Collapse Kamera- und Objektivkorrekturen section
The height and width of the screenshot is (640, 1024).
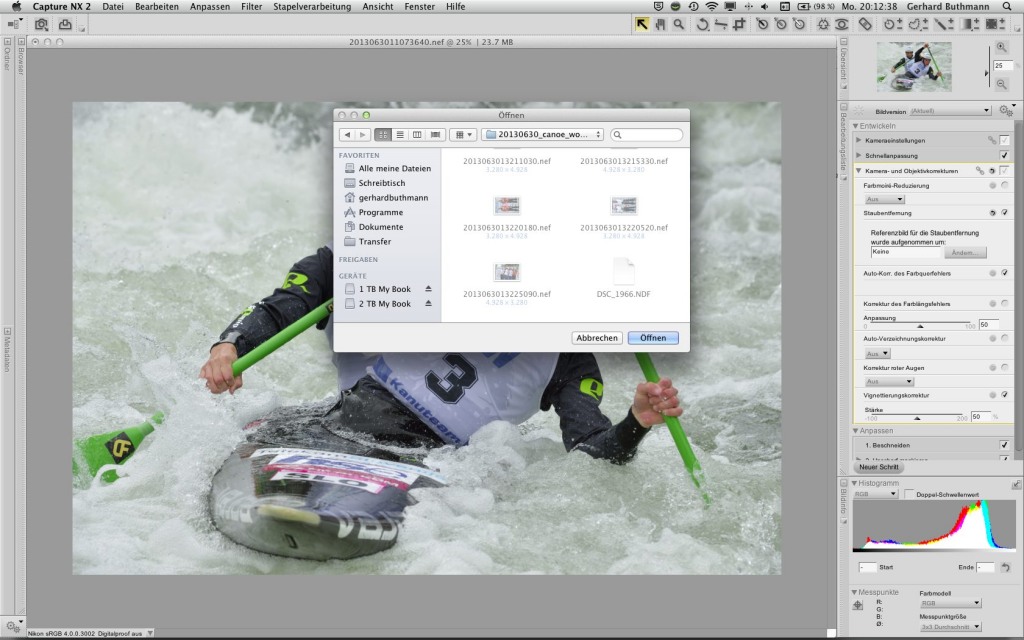(x=859, y=170)
